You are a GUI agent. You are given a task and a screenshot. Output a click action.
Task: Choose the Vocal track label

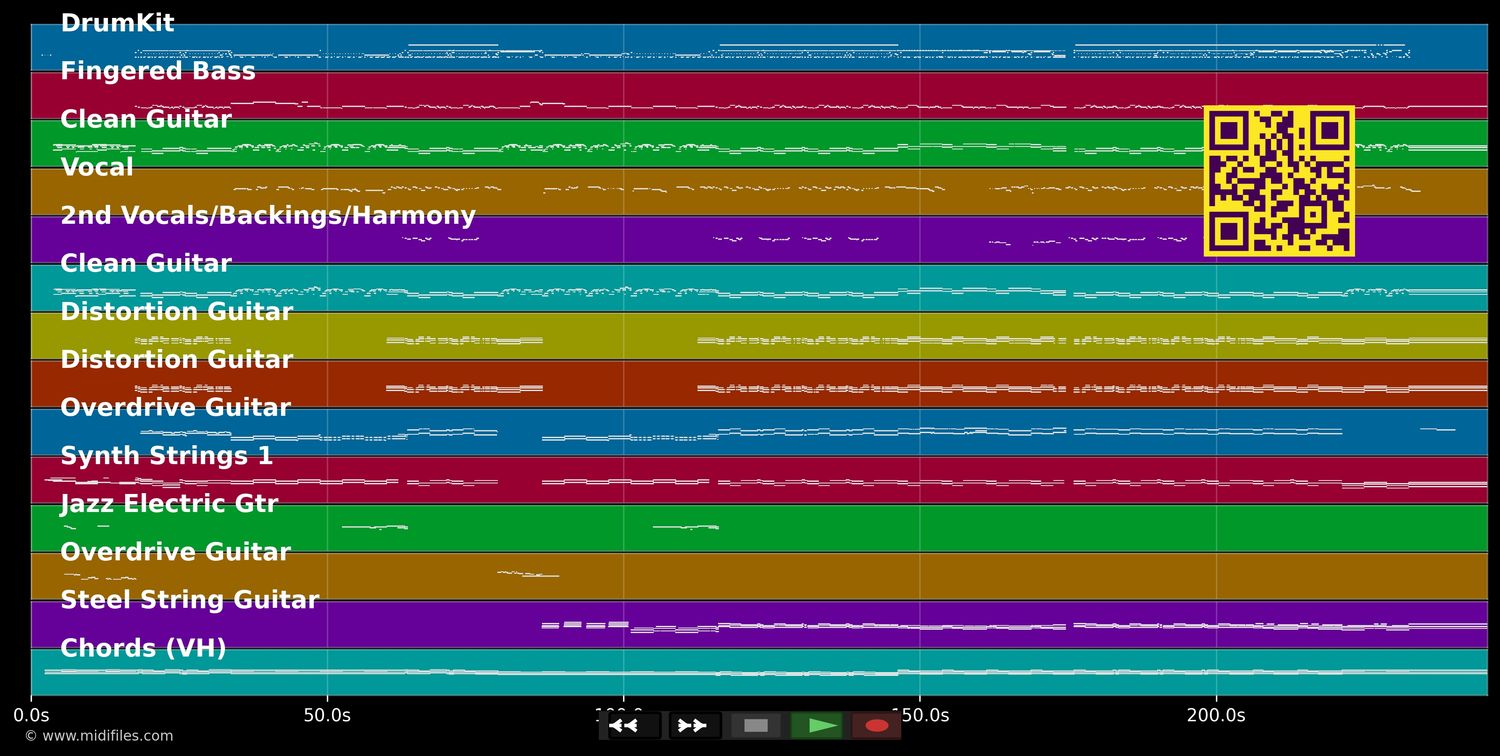click(x=97, y=167)
